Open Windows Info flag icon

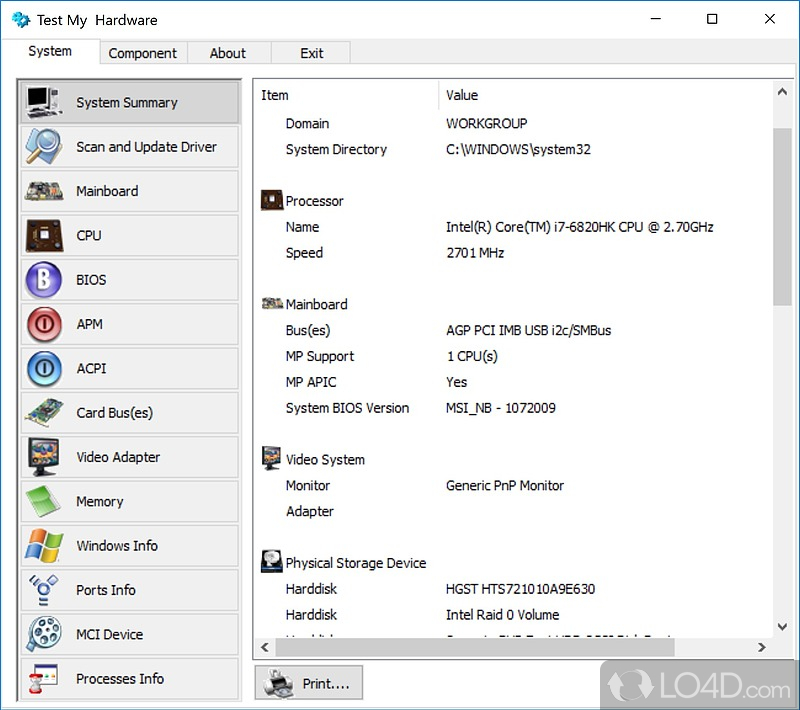click(44, 546)
